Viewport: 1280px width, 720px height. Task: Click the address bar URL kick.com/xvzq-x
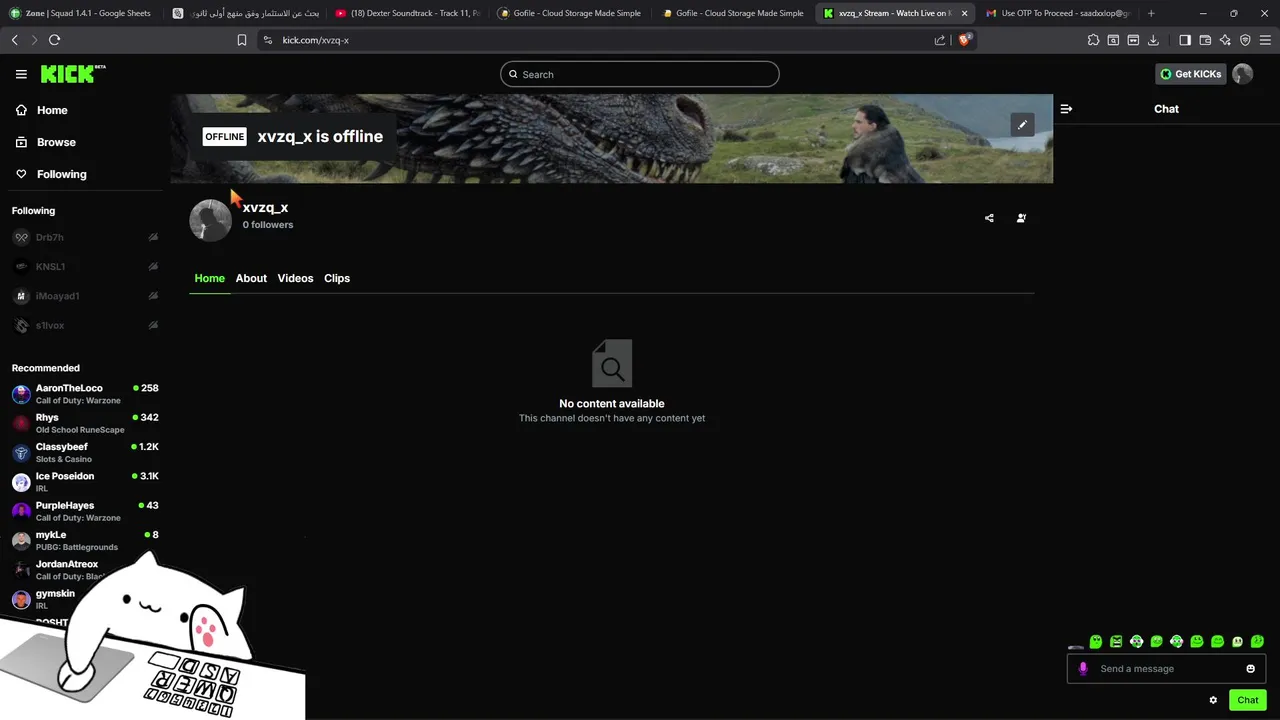pos(316,40)
